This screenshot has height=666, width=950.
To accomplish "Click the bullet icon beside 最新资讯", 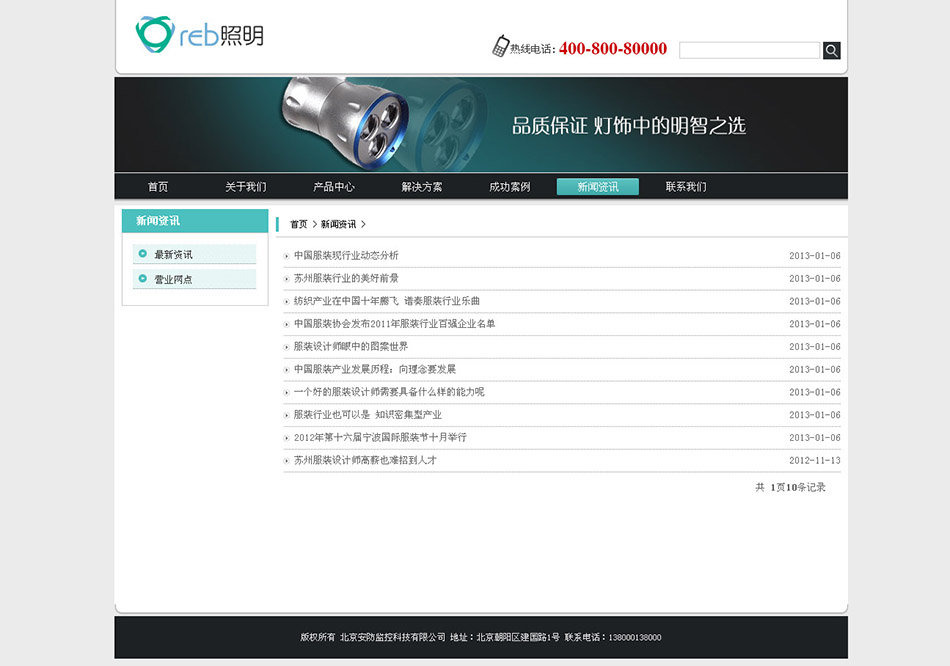I will tap(142, 253).
